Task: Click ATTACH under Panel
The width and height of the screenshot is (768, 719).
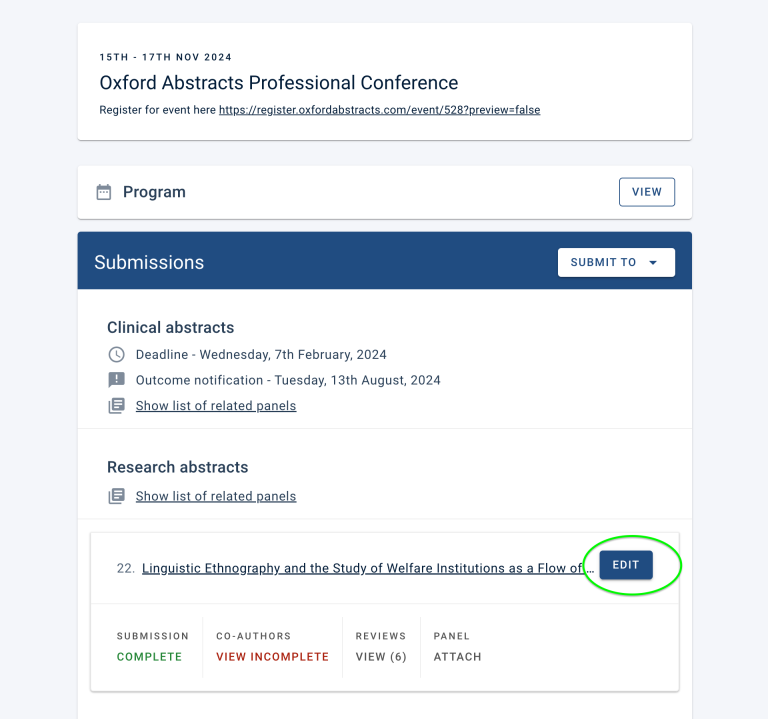Action: pos(457,657)
